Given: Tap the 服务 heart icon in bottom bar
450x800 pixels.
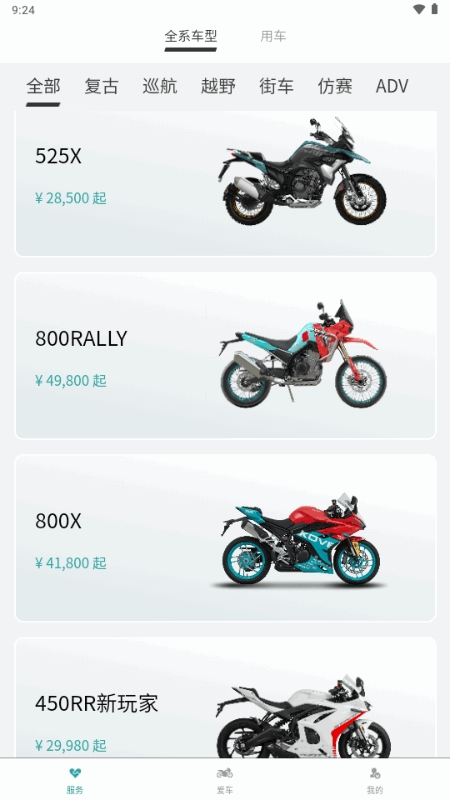Looking at the screenshot, I should coord(75,773).
